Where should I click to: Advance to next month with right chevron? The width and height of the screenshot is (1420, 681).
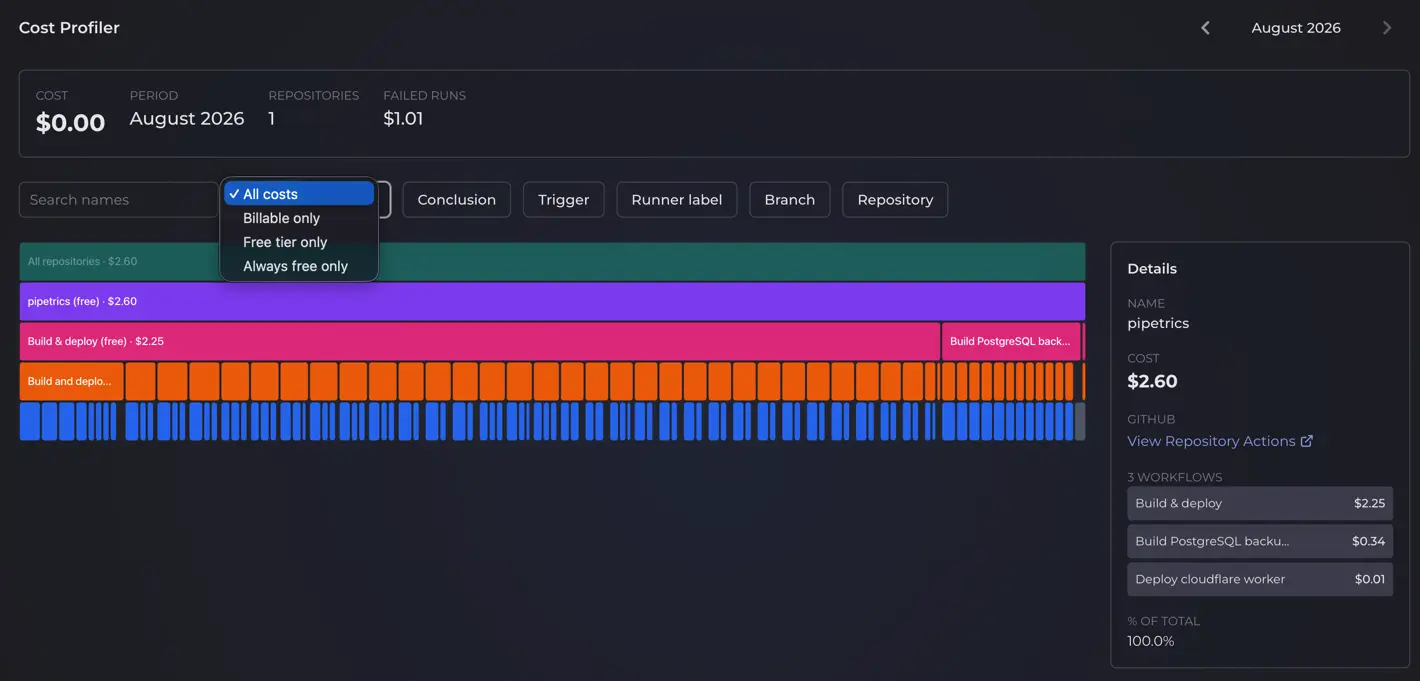(x=1387, y=28)
